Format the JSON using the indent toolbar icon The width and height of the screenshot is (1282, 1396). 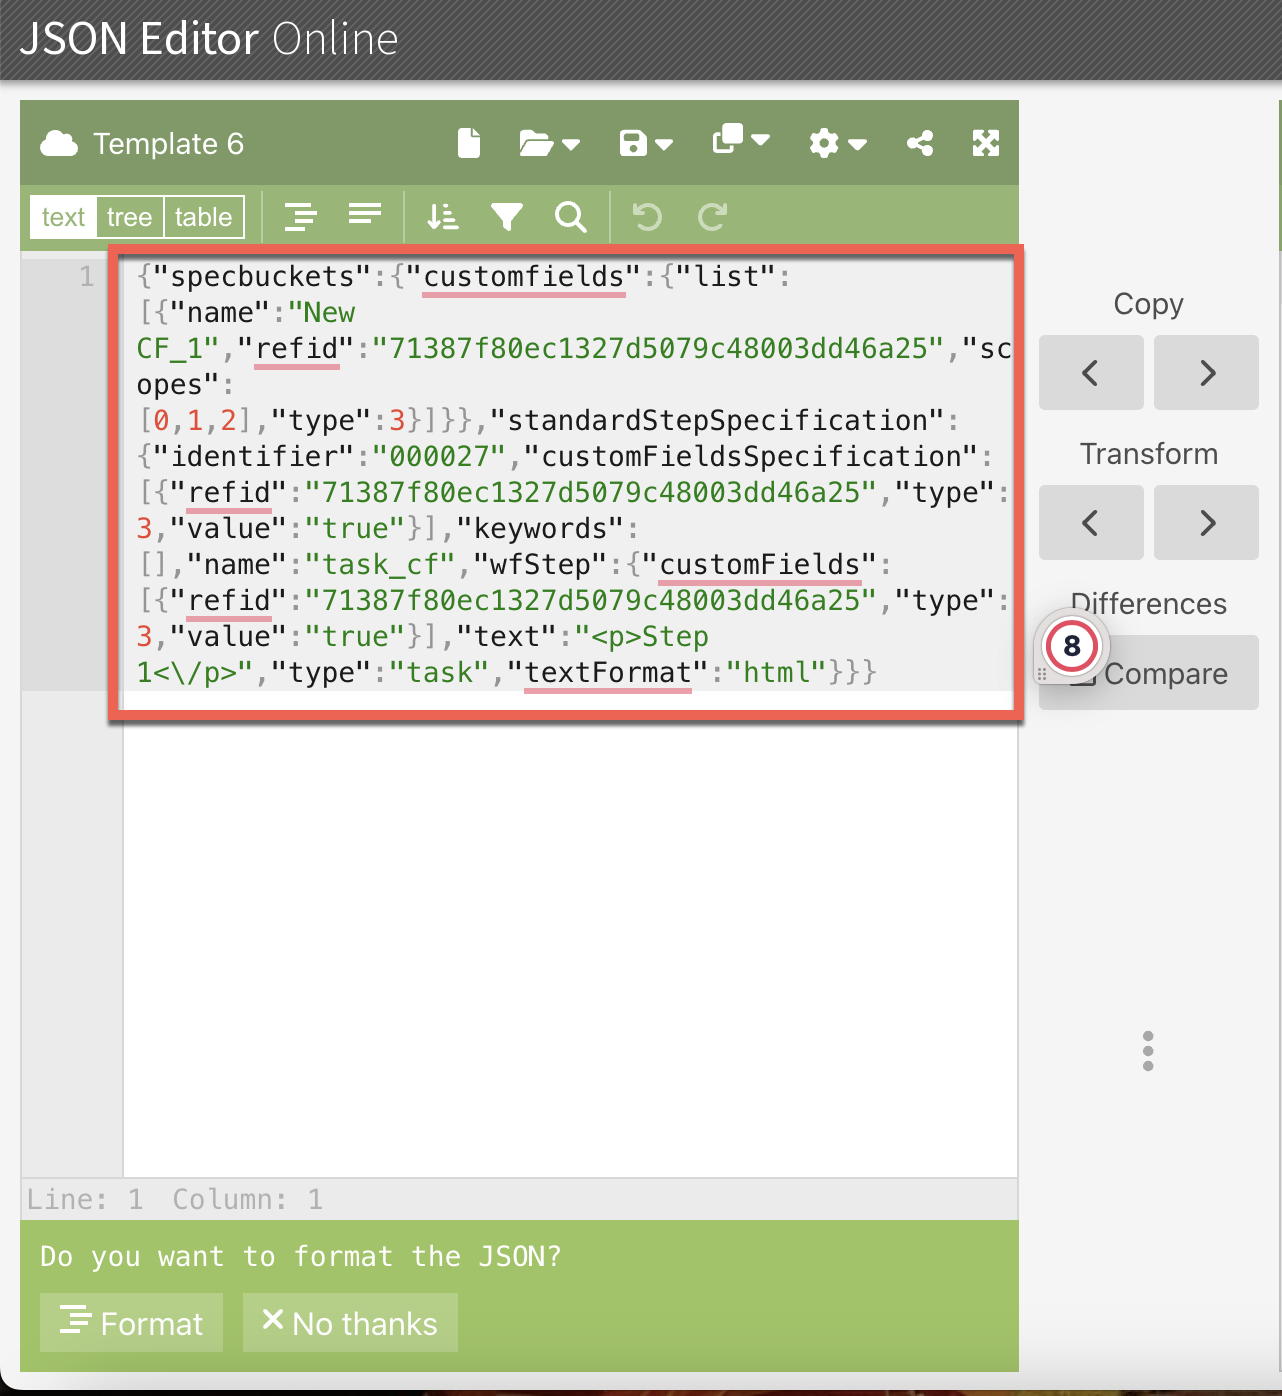pos(300,216)
